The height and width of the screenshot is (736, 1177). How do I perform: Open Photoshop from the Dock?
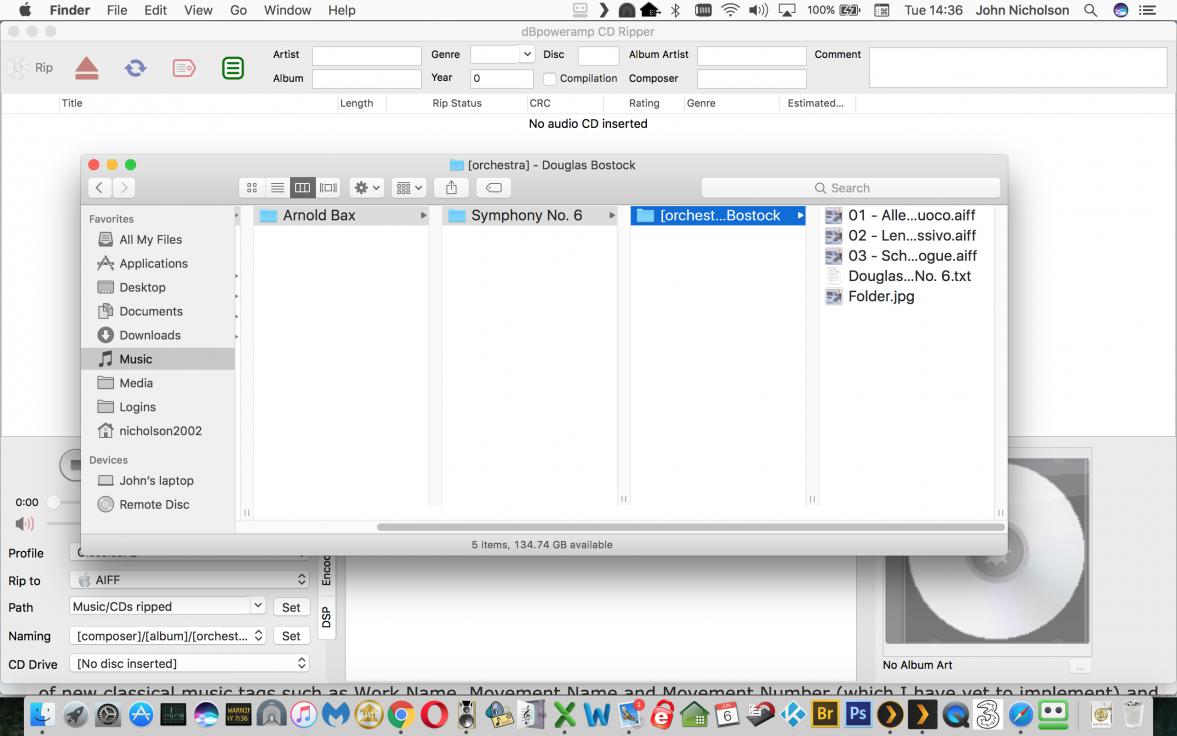857,715
